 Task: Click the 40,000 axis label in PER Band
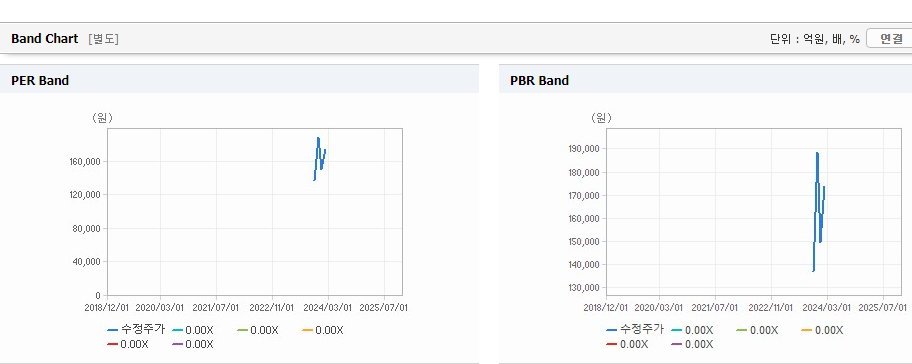click(x=87, y=262)
